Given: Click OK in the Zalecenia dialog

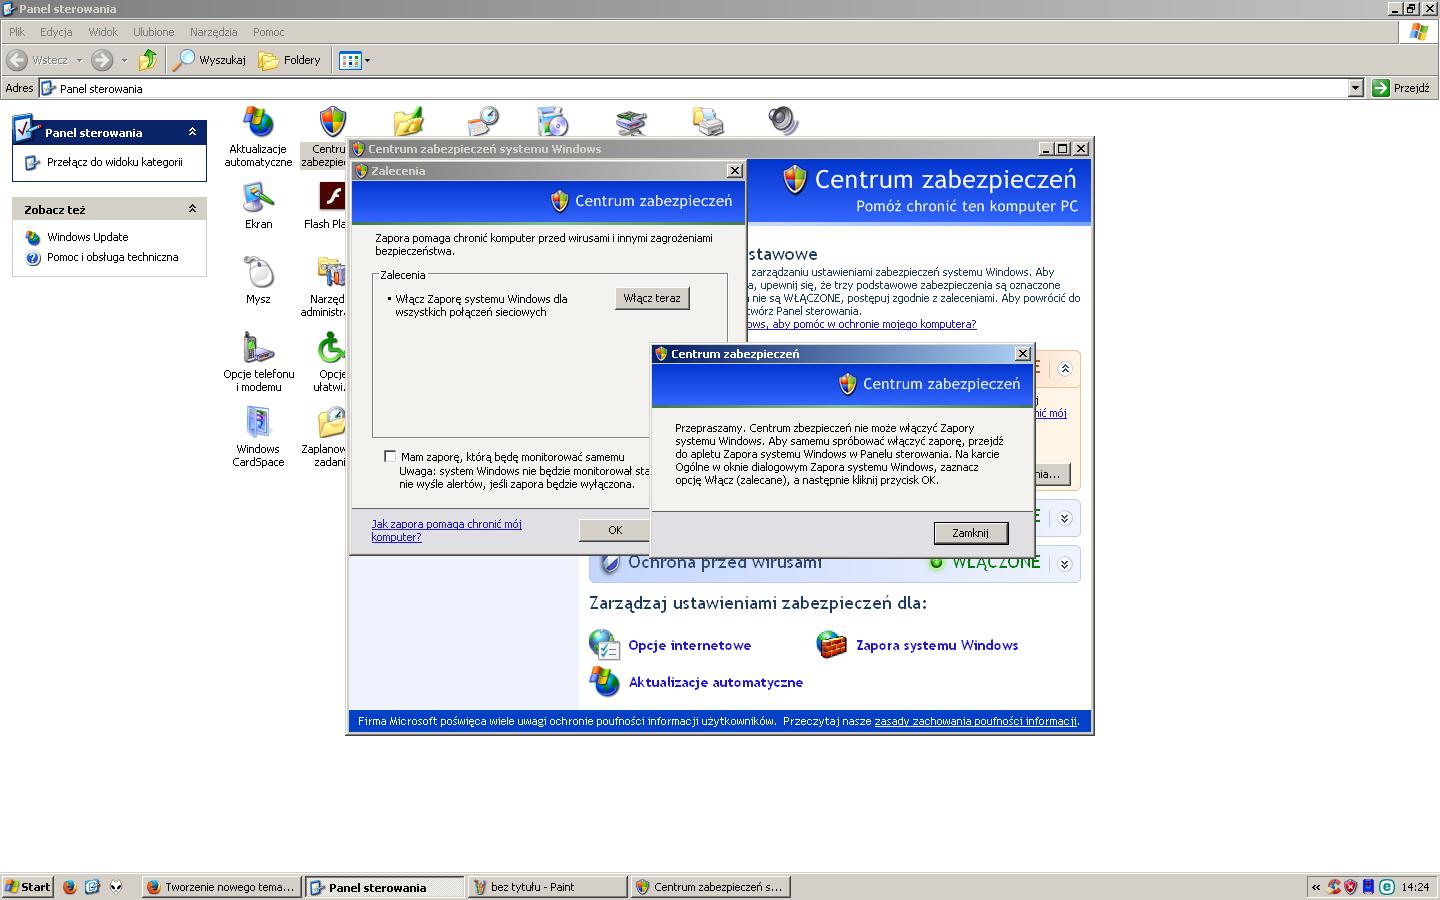Looking at the screenshot, I should [x=615, y=530].
